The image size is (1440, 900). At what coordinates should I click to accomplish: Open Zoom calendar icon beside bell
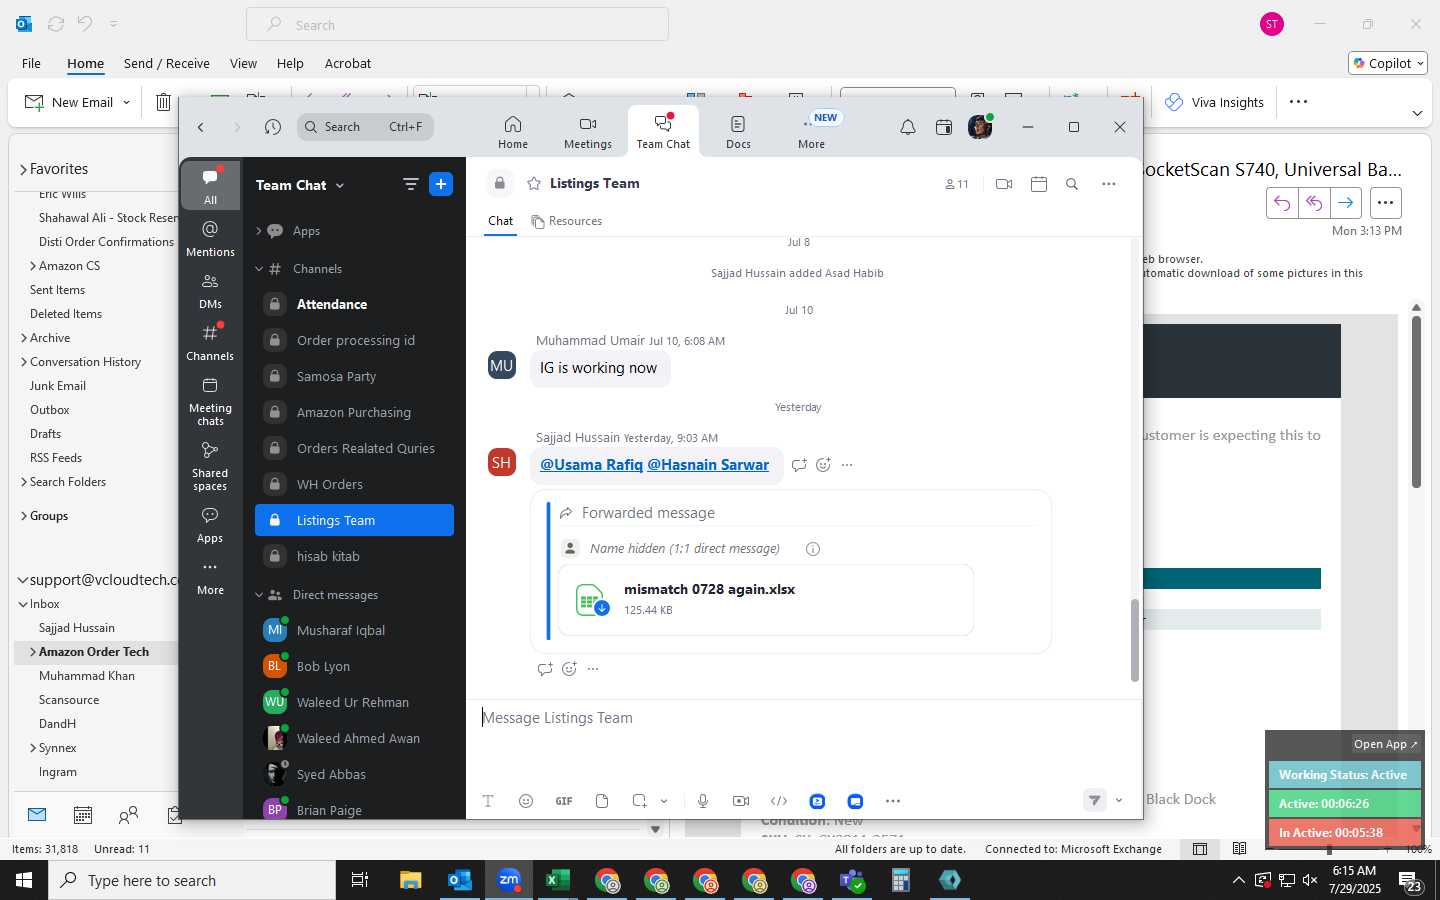tap(944, 127)
